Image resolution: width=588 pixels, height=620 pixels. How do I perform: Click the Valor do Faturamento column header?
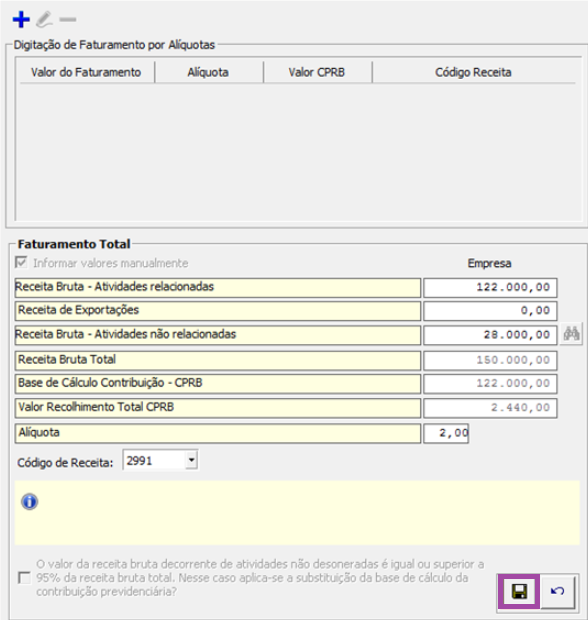click(x=86, y=72)
